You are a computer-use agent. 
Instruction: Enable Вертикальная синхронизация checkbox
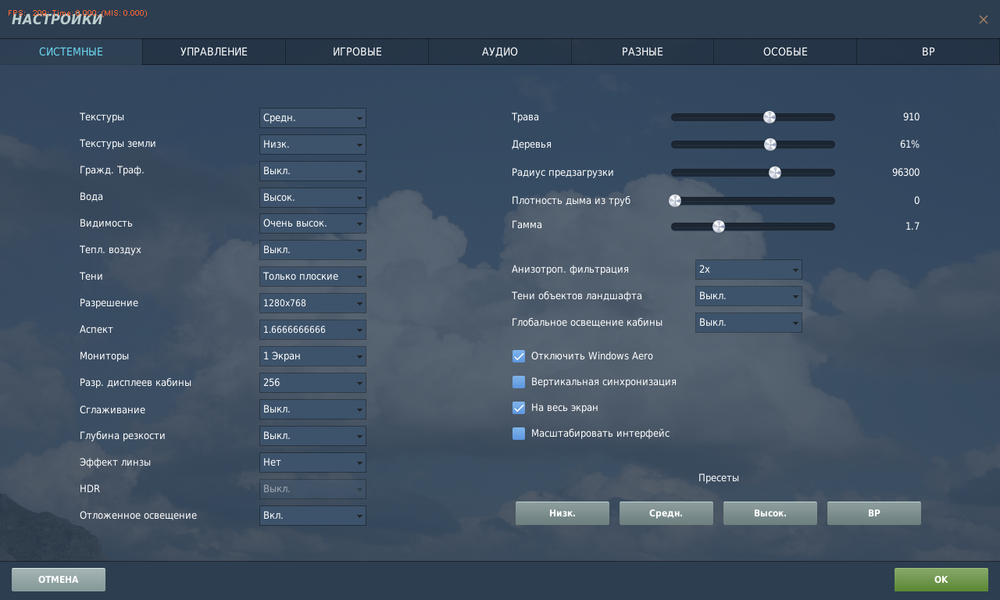tap(518, 382)
